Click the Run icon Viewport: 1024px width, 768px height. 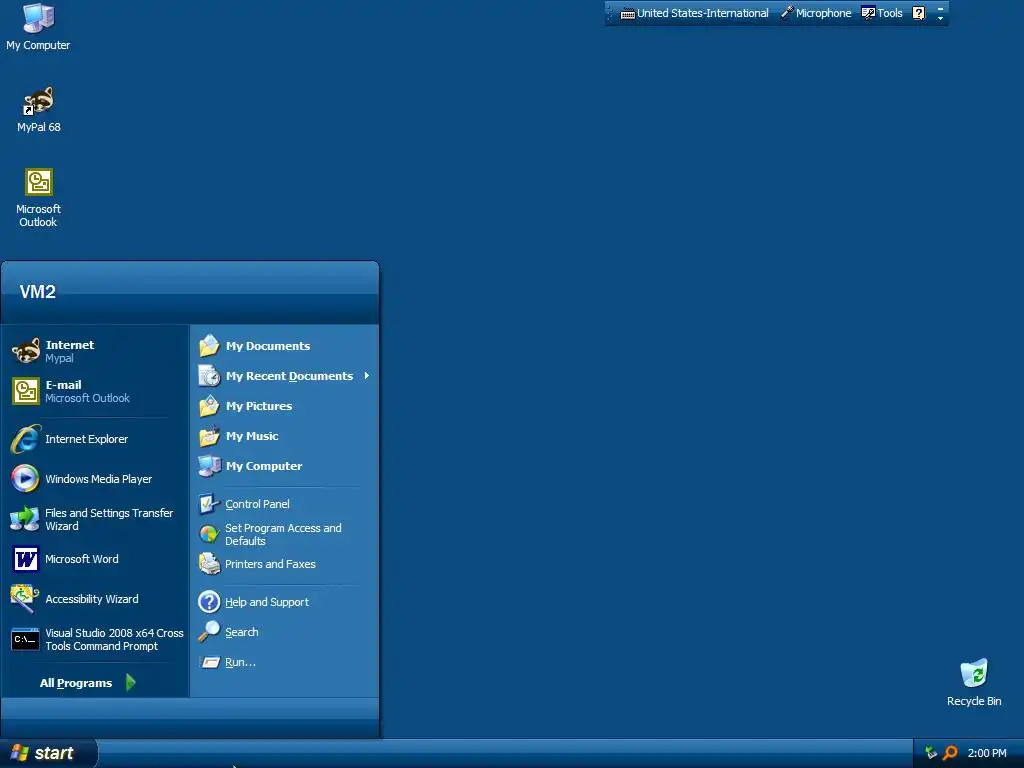pyautogui.click(x=209, y=662)
